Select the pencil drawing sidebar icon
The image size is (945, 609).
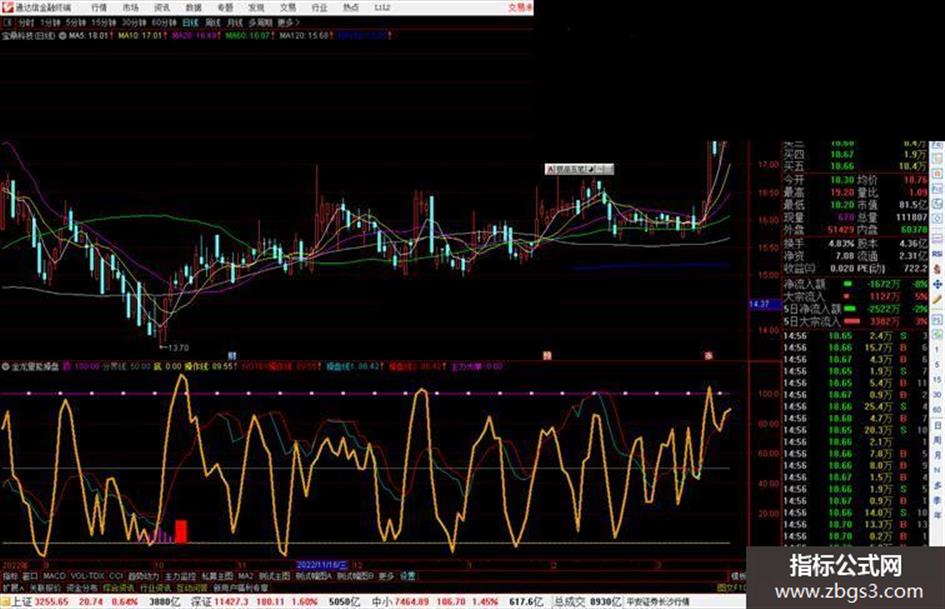pos(937,299)
